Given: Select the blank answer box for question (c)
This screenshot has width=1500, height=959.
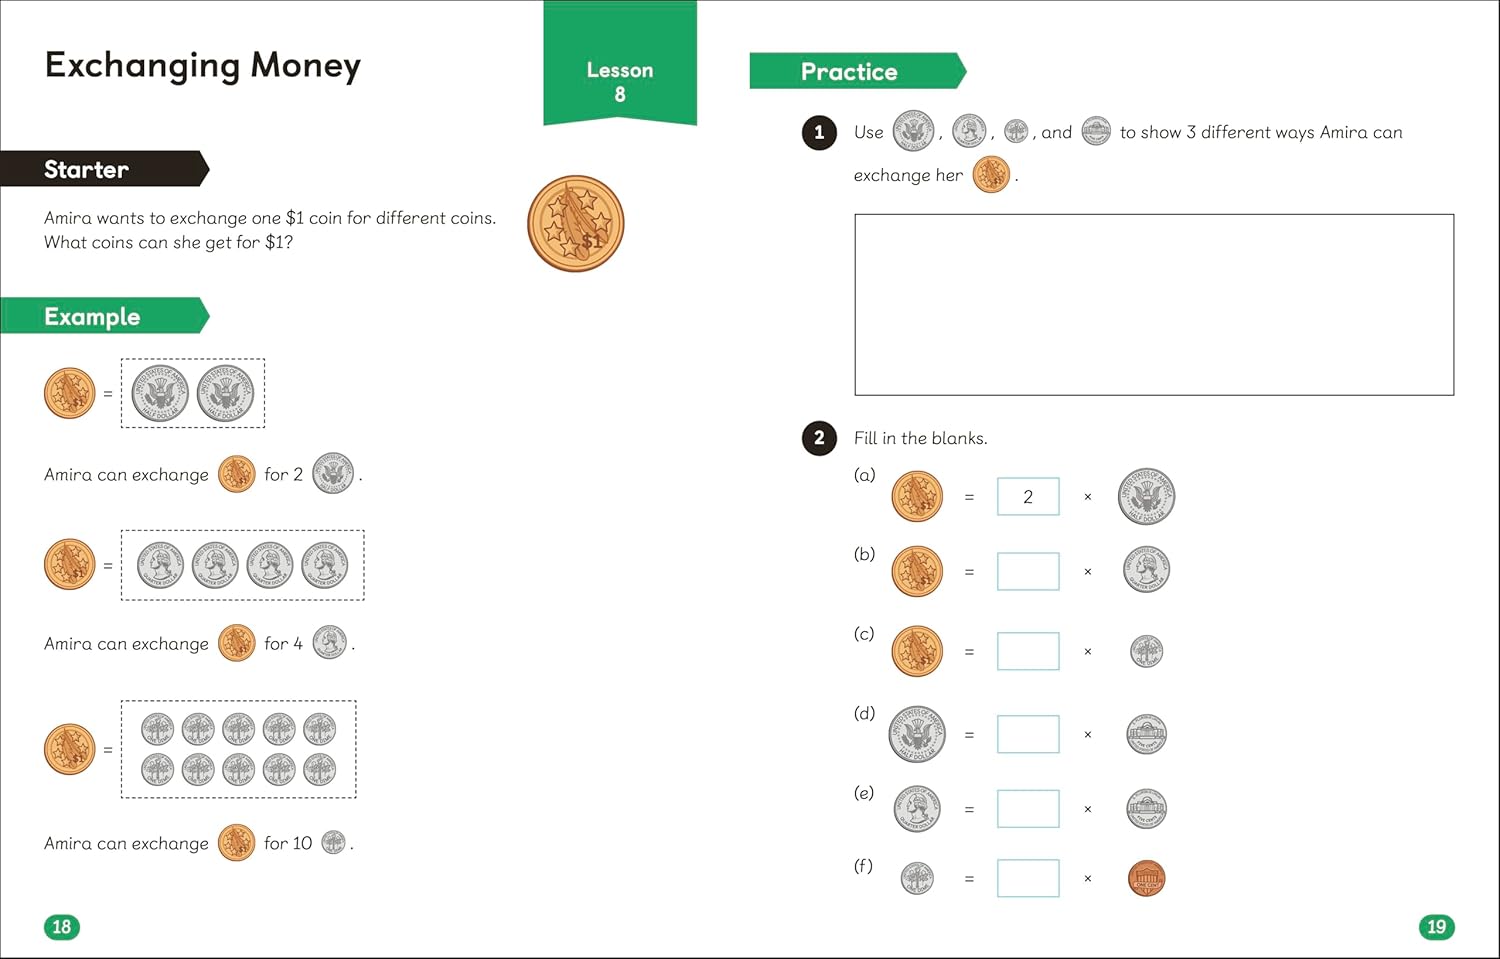Looking at the screenshot, I should (1028, 651).
